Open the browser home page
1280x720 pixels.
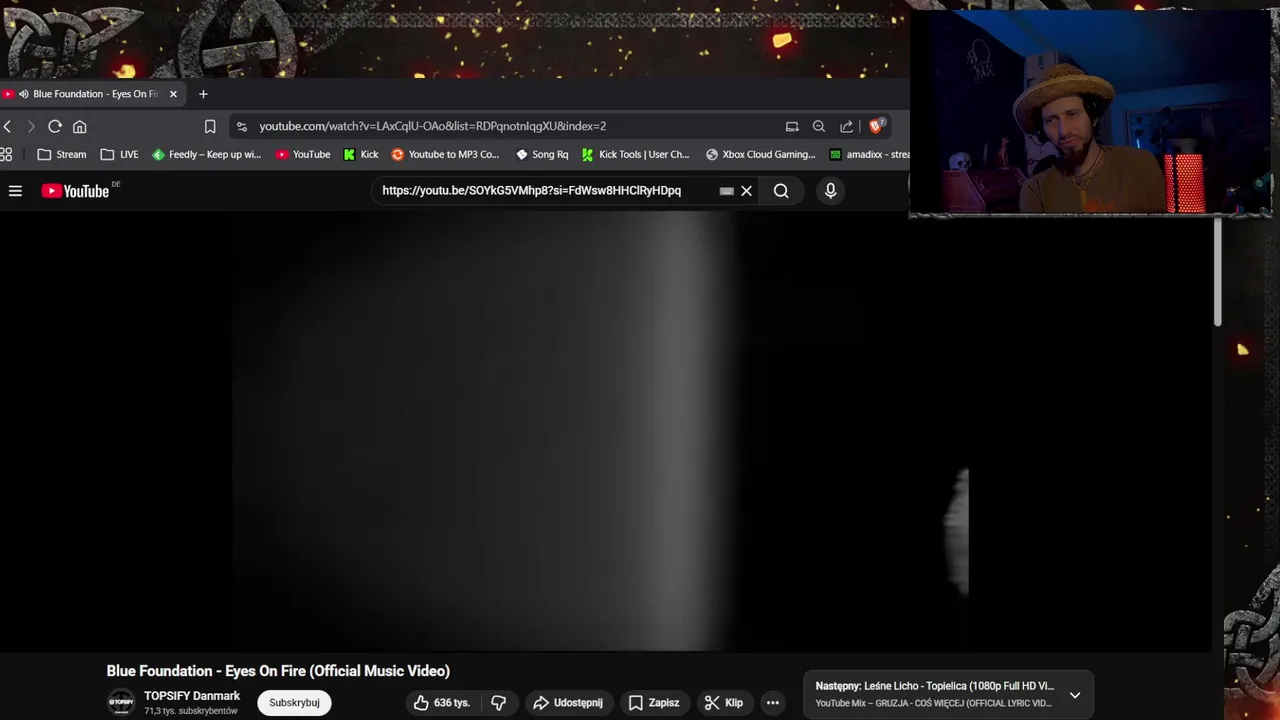coord(80,126)
